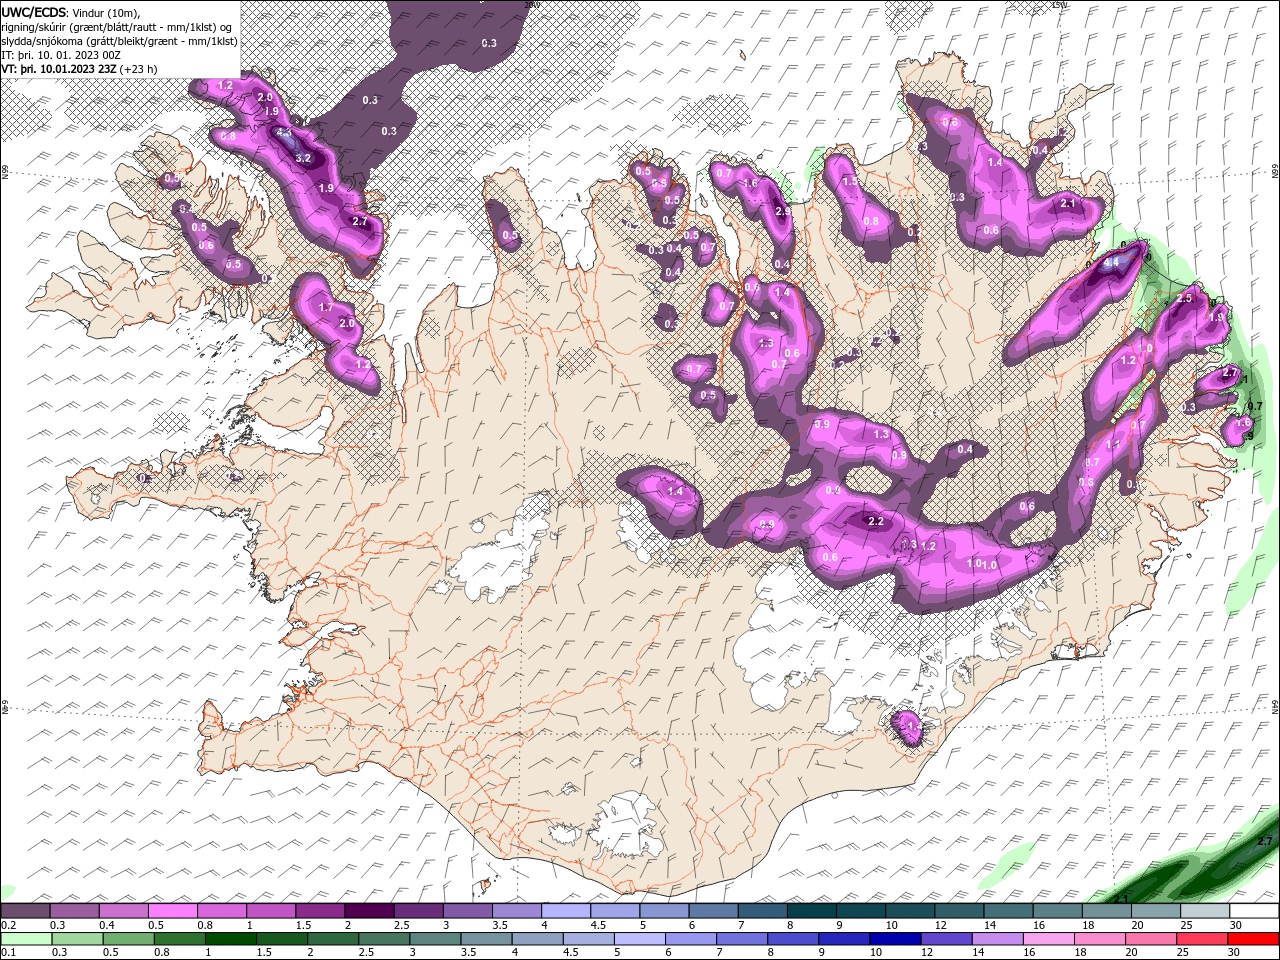Pick the dark blue swatch at bottom-row label 10

(x=895, y=939)
